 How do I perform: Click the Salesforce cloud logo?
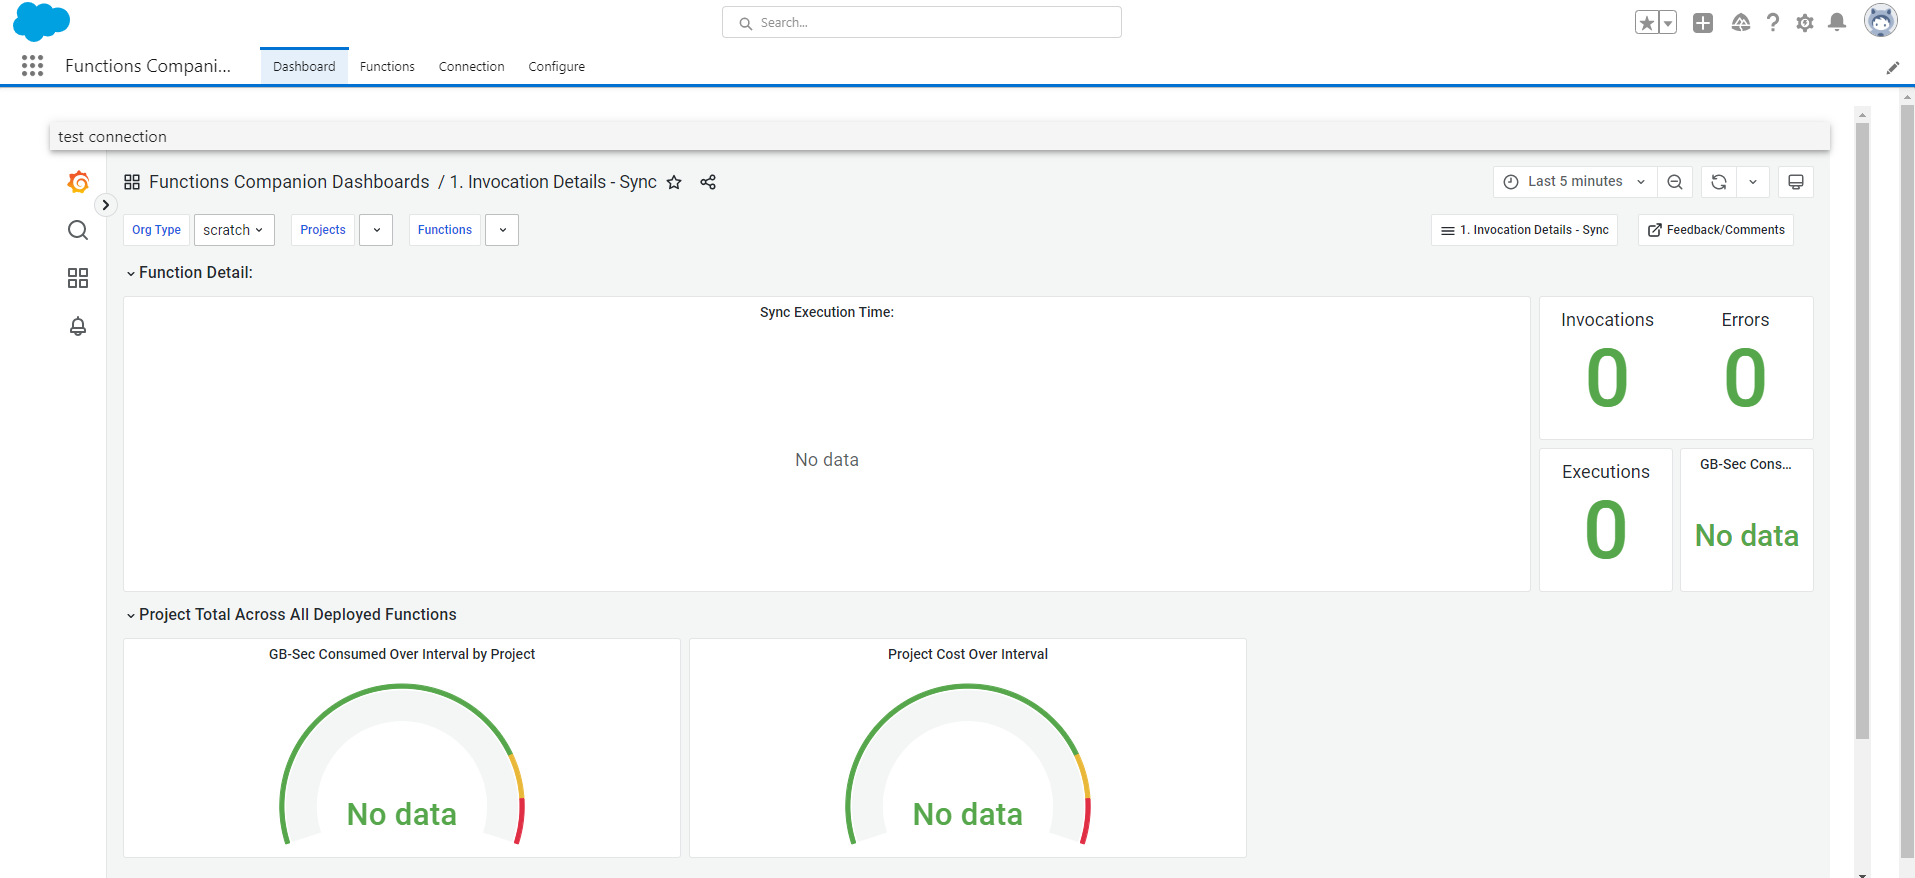pyautogui.click(x=41, y=22)
